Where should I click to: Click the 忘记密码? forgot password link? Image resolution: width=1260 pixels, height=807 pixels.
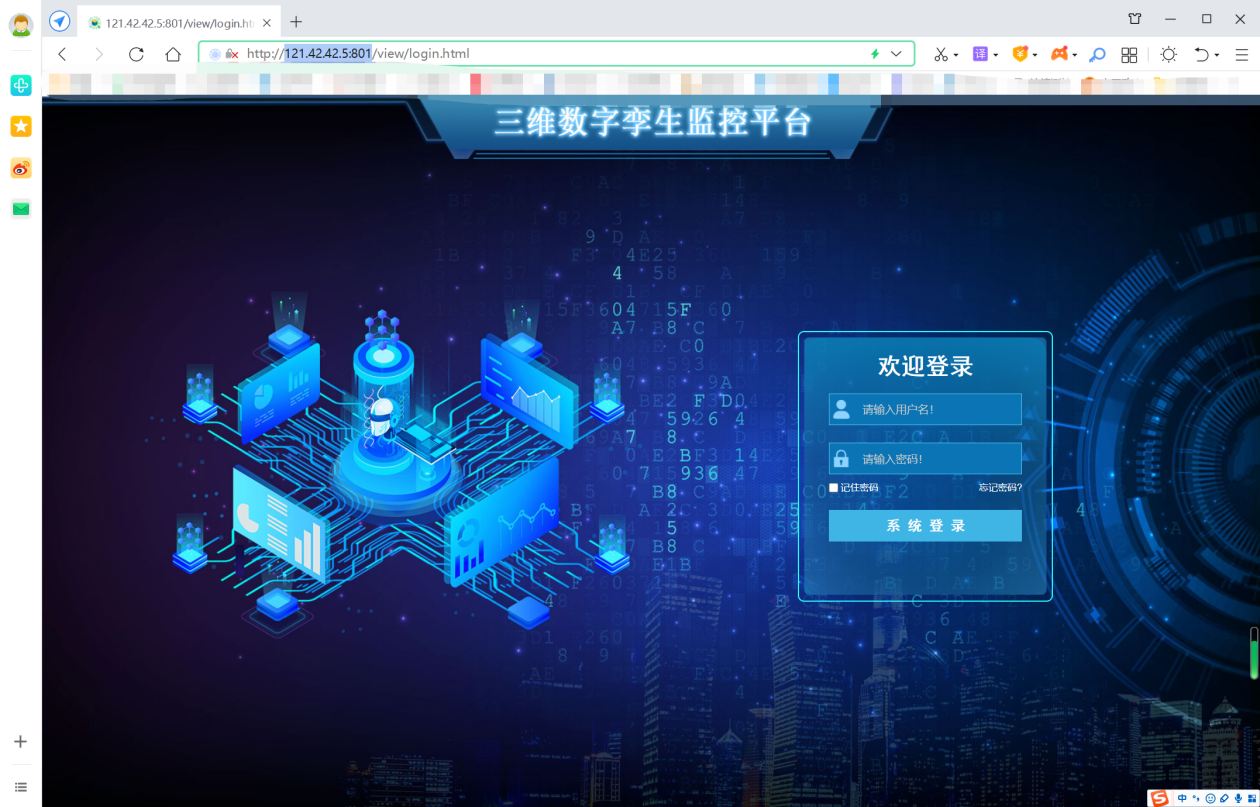coord(1000,488)
